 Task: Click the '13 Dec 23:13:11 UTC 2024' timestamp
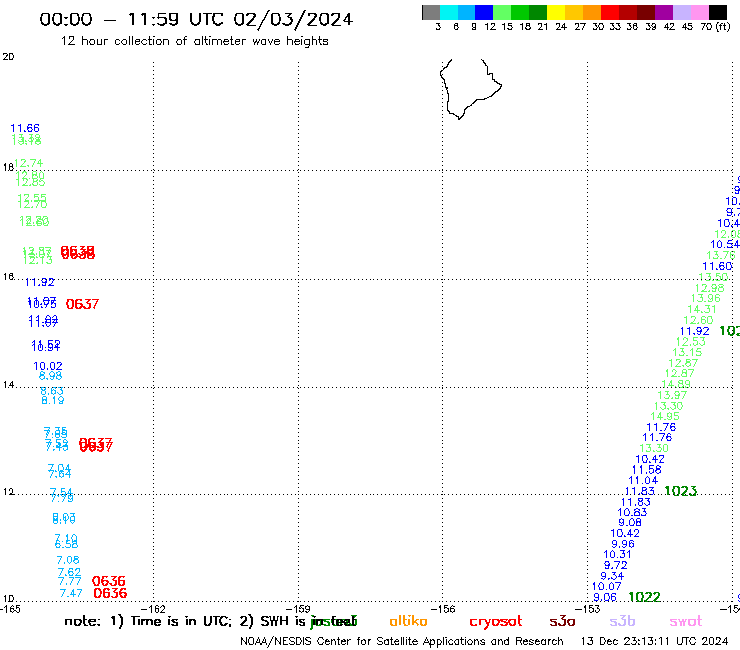point(654,641)
